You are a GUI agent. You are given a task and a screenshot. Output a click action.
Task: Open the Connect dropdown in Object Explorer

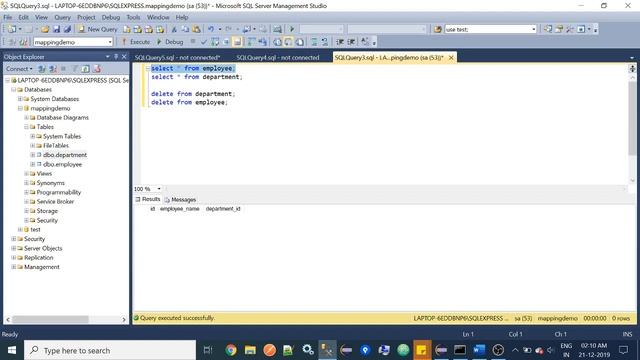click(x=19, y=69)
